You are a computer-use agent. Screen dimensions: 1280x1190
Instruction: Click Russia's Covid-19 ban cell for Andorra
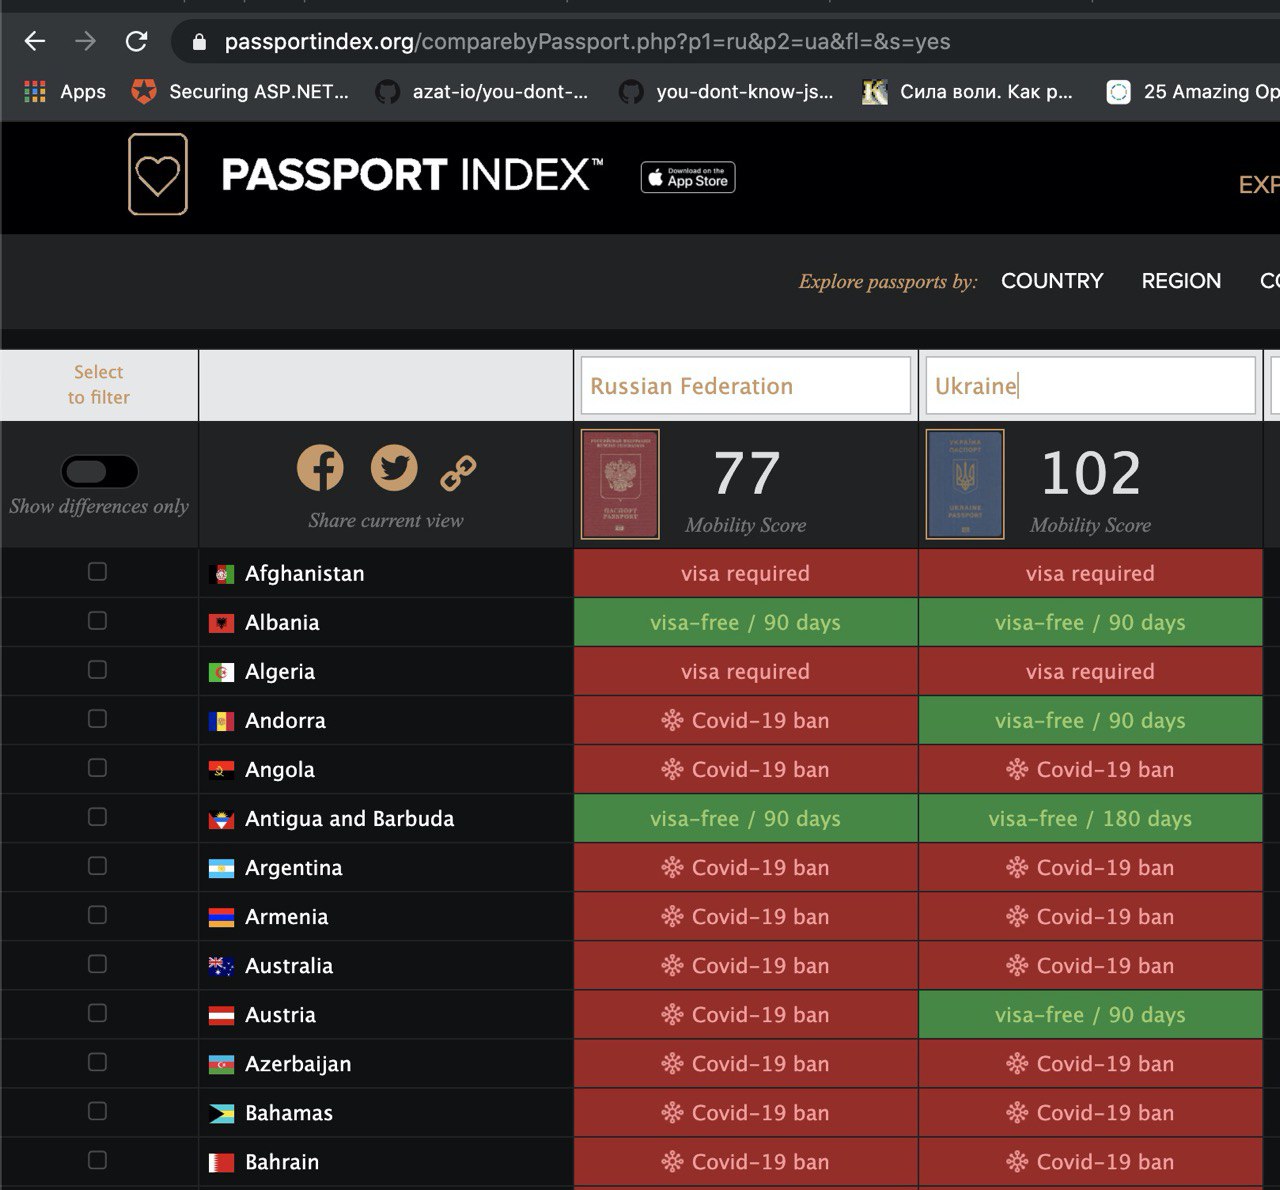746,721
